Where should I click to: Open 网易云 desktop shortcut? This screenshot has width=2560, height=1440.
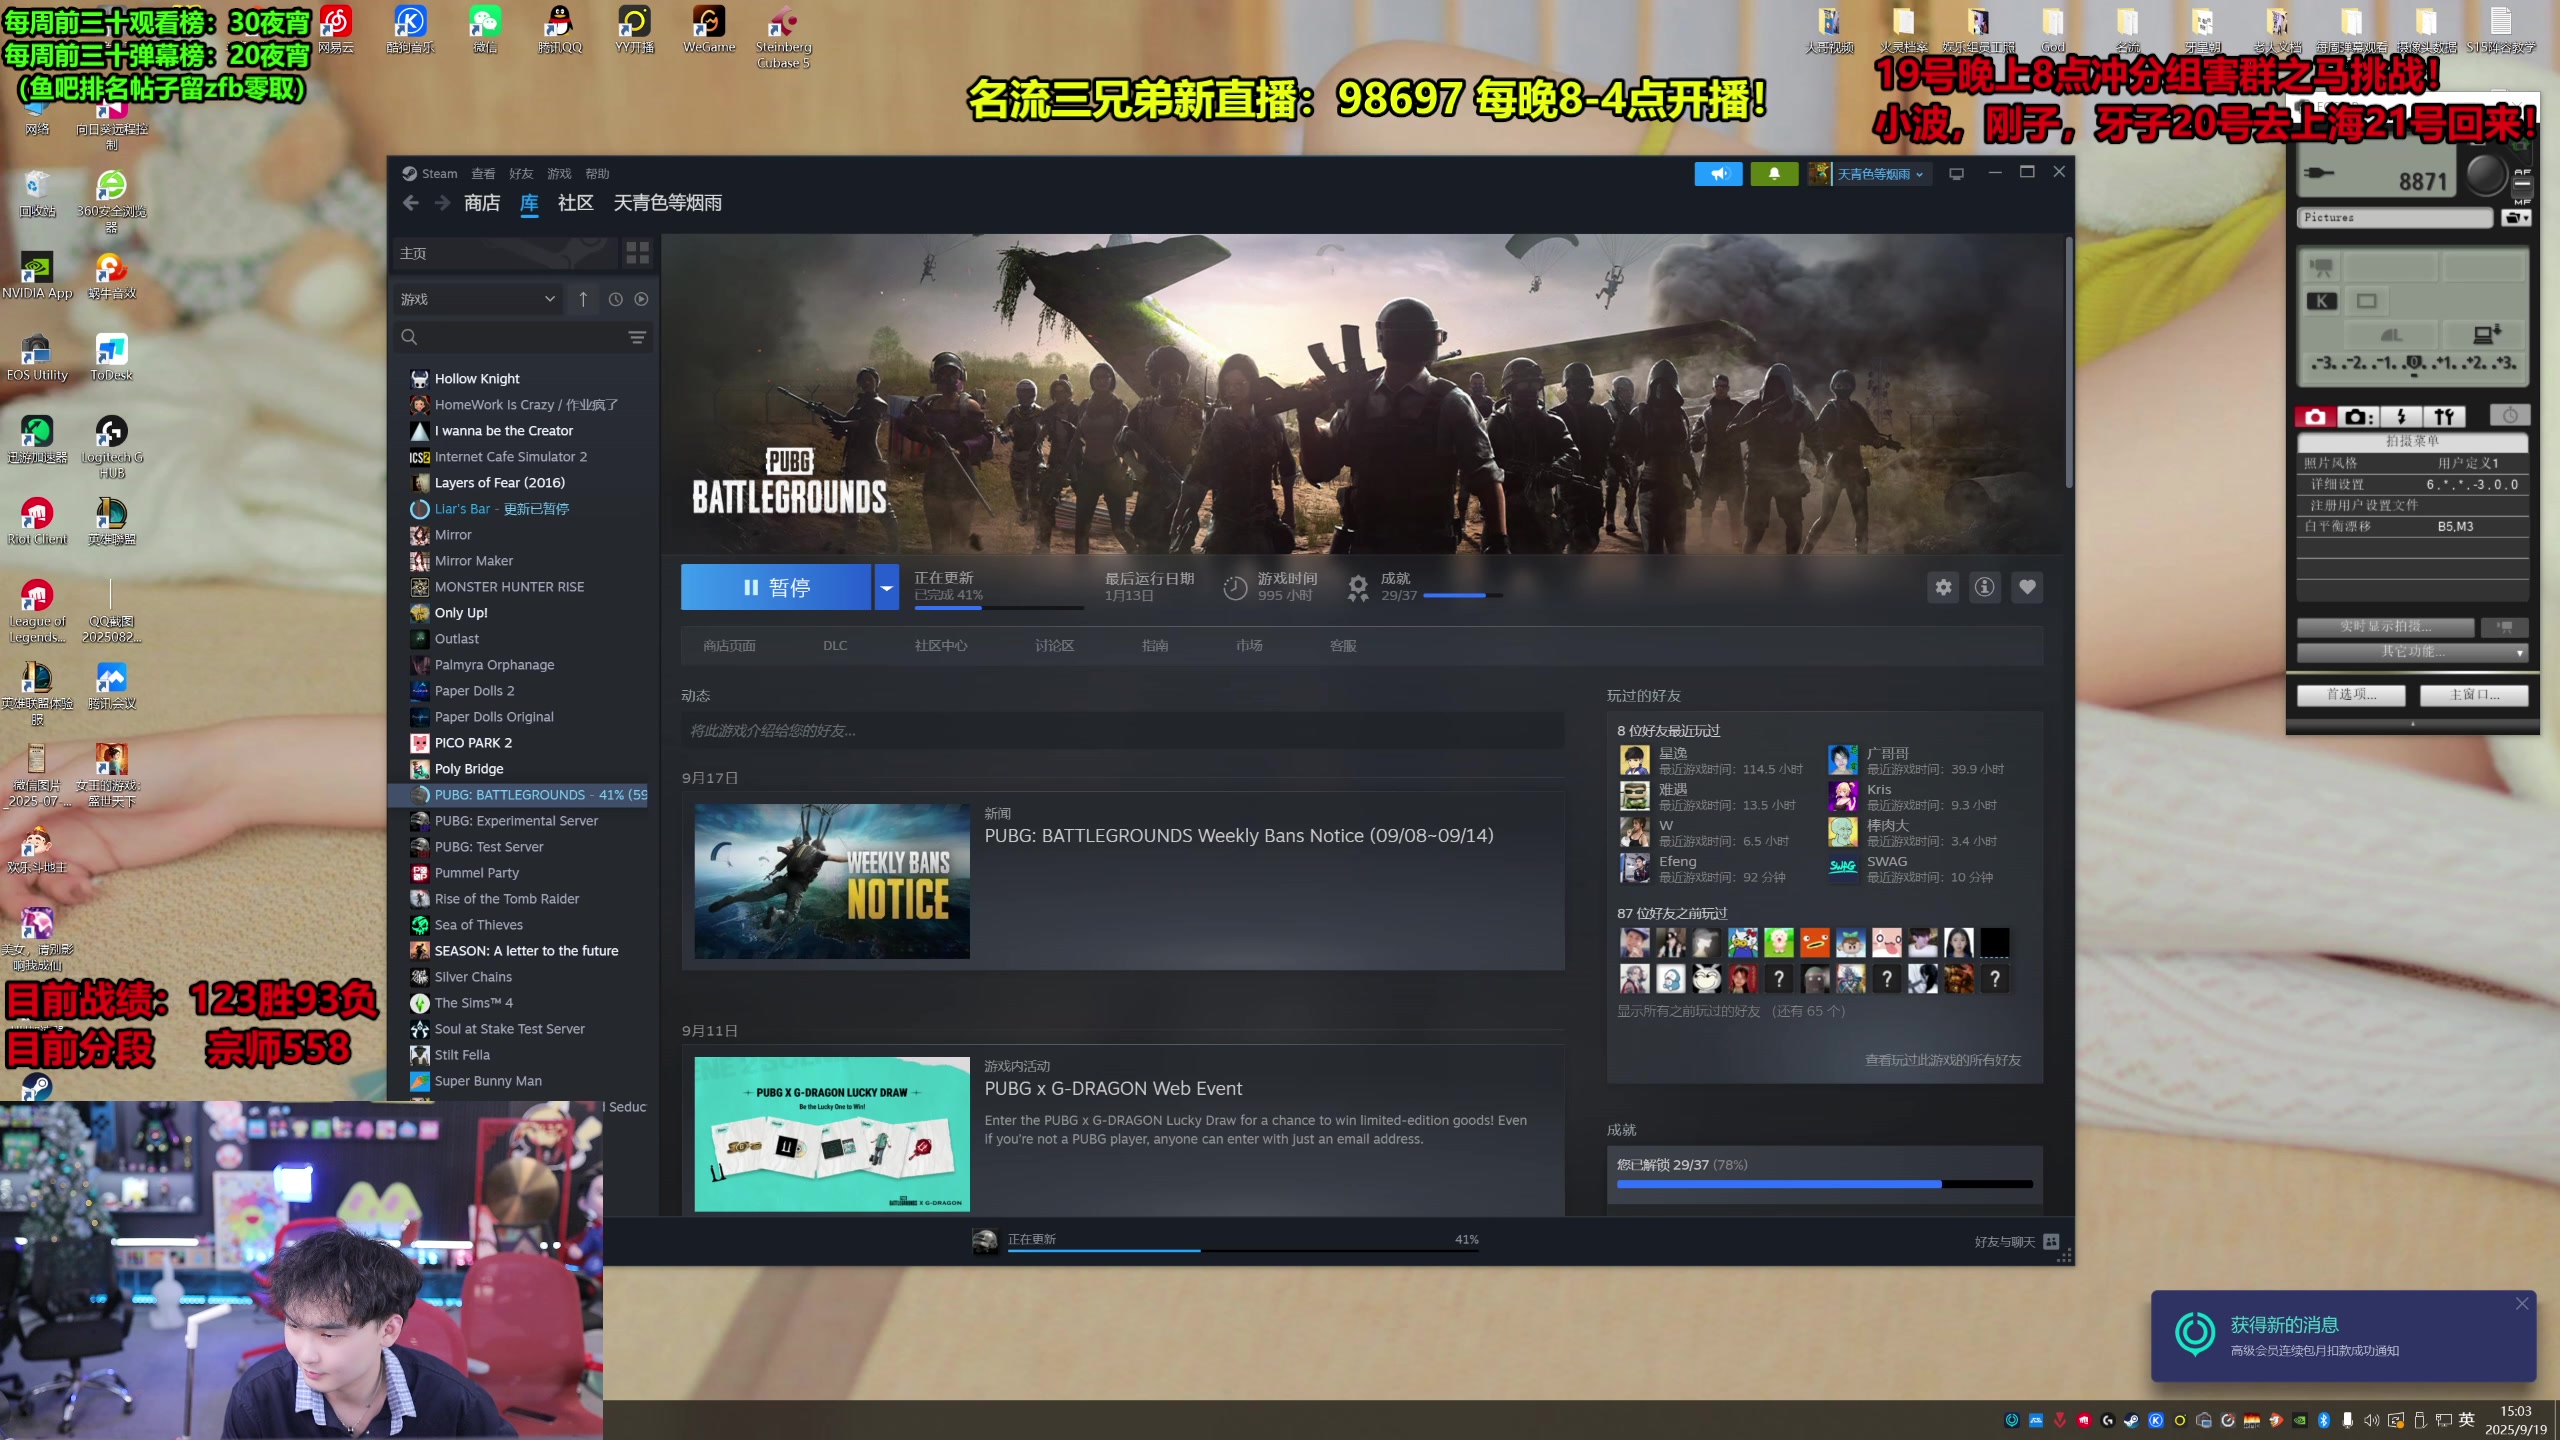(x=336, y=29)
